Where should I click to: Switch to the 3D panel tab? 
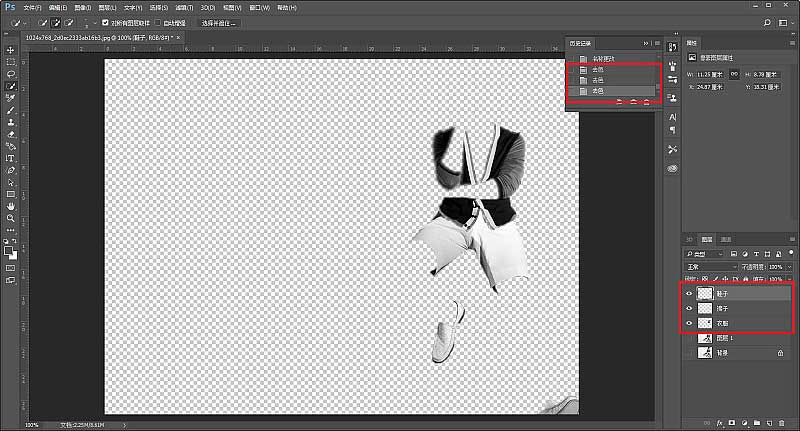tap(689, 240)
